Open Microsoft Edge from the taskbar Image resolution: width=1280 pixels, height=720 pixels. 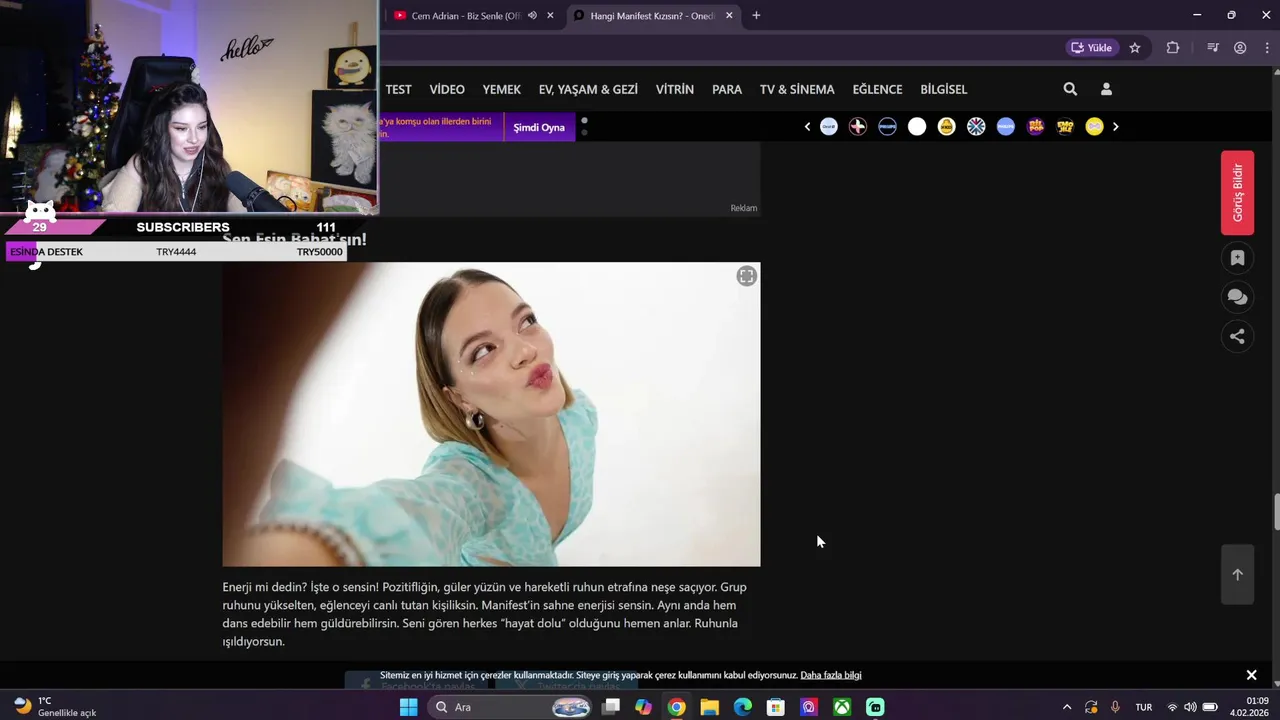pos(742,707)
